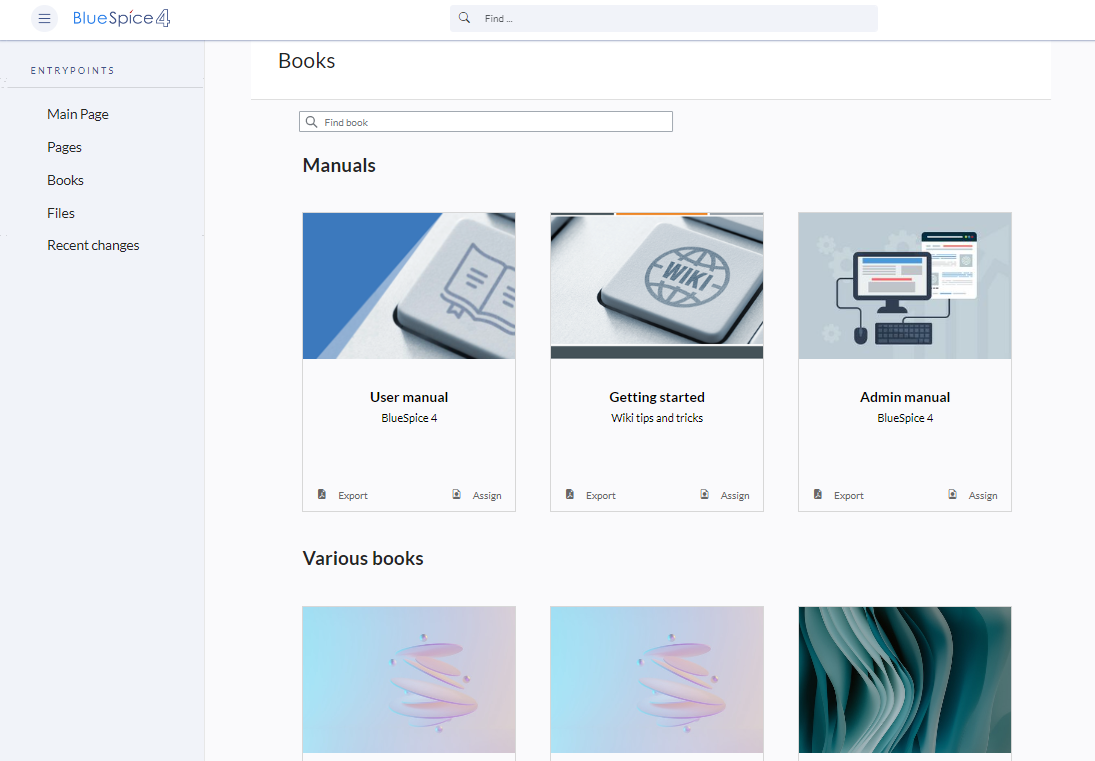Image resolution: width=1095 pixels, height=761 pixels.
Task: Open Files from the sidebar
Action: 61,213
